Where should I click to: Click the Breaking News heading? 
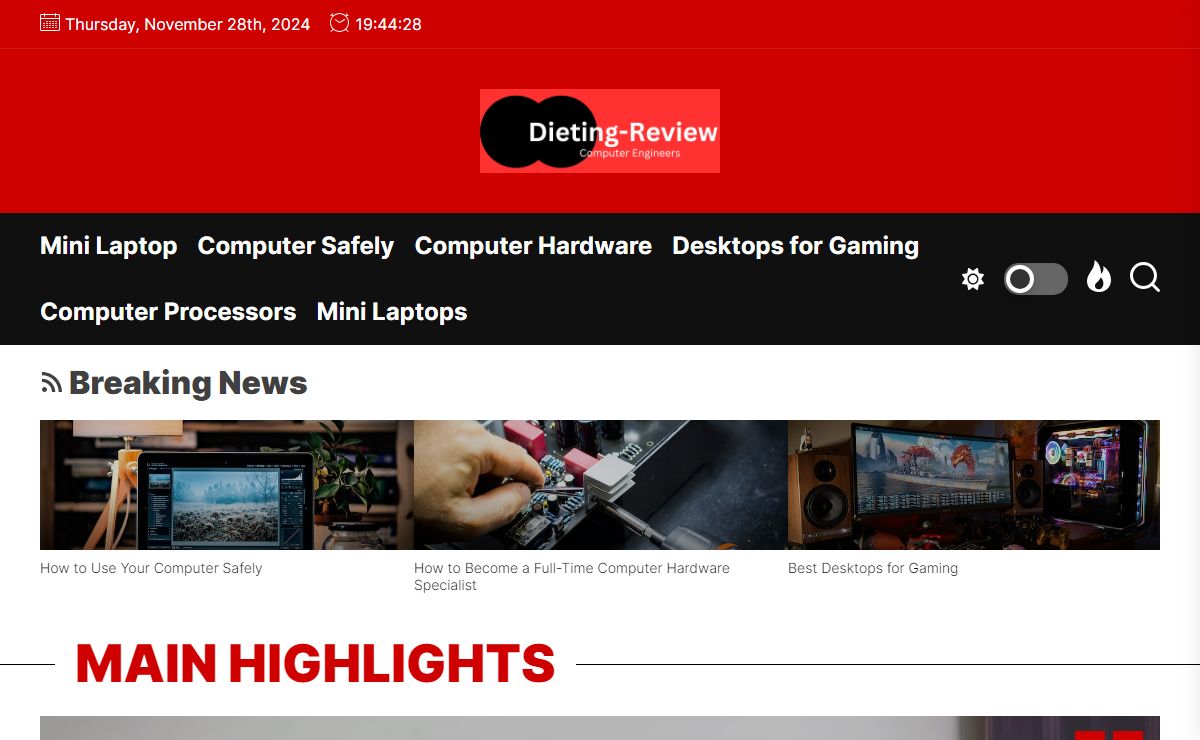pos(188,383)
